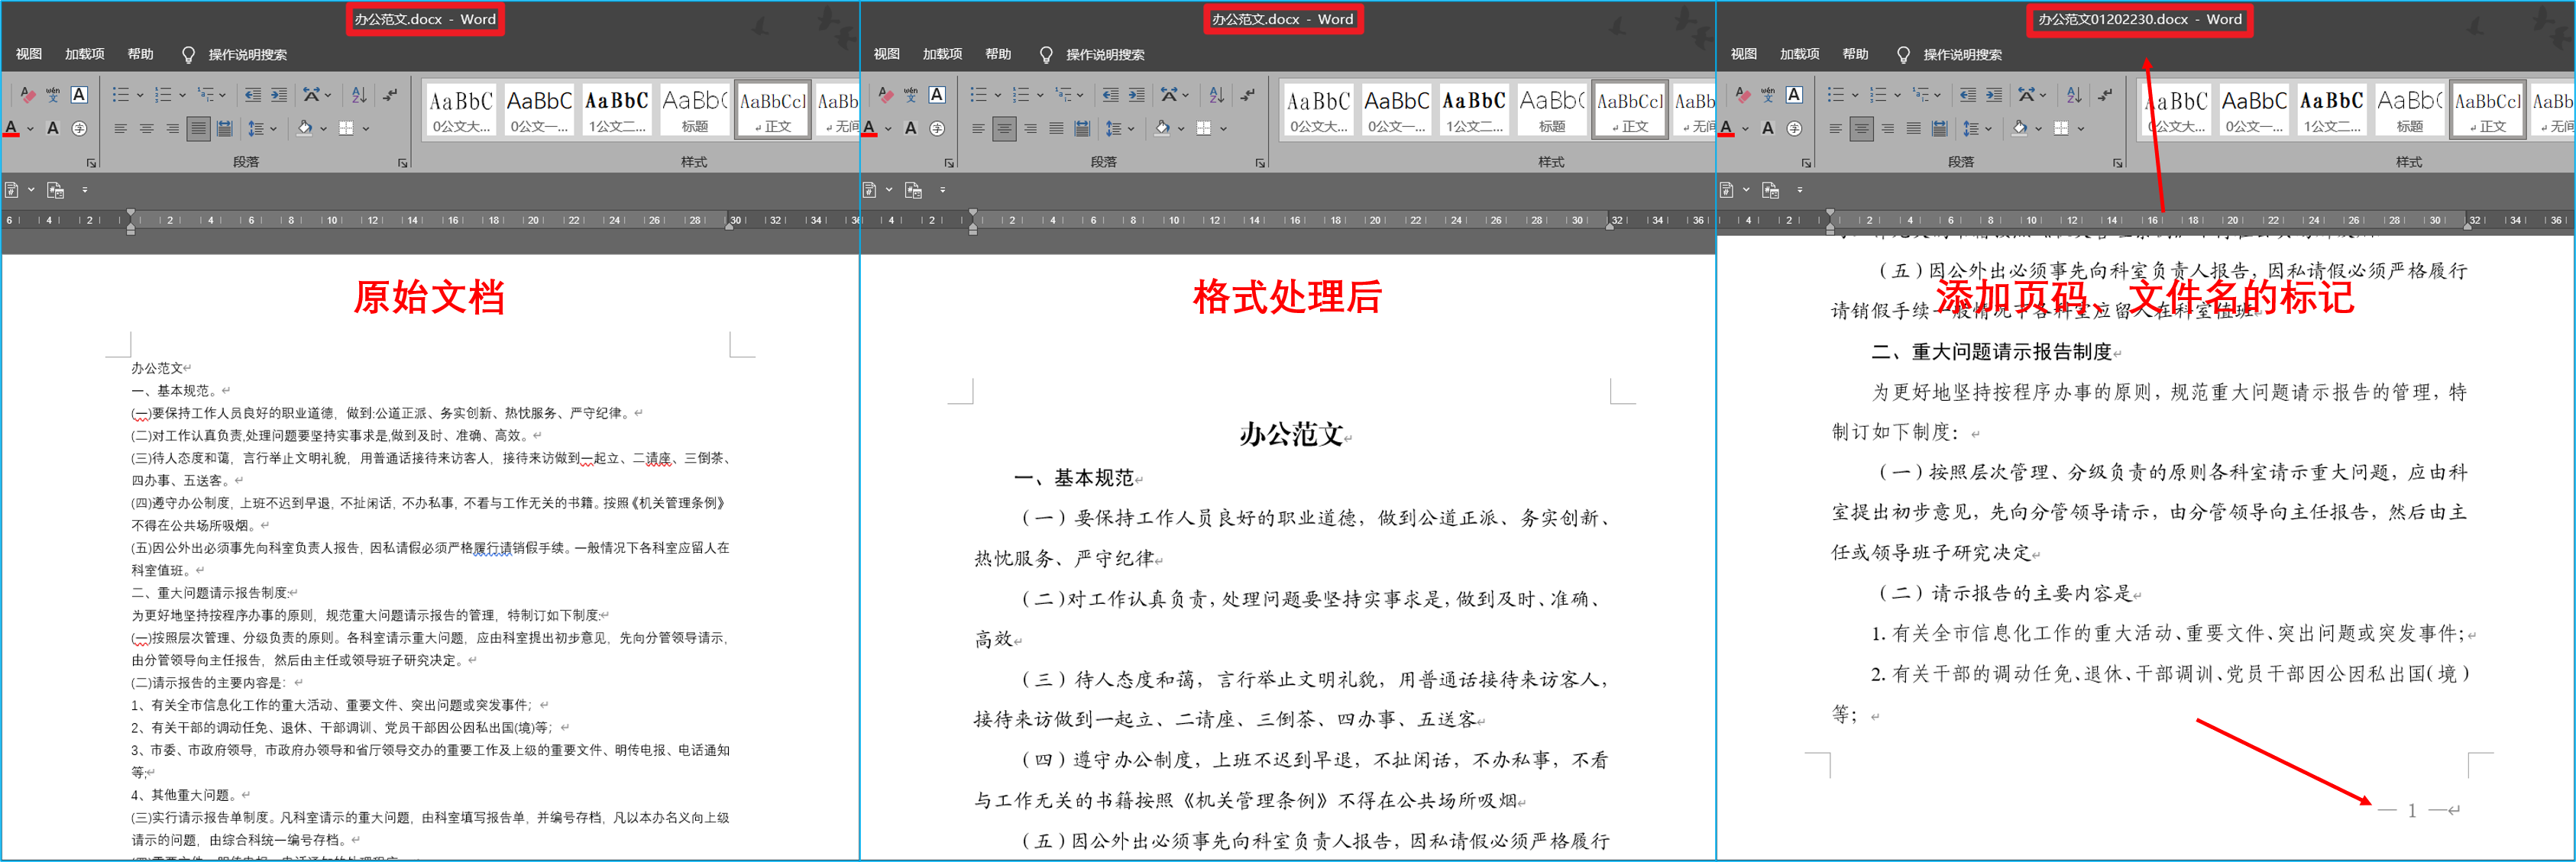Select the 排序 sort icon in 段落 group
Screen dimensions: 2576x862
coord(358,96)
